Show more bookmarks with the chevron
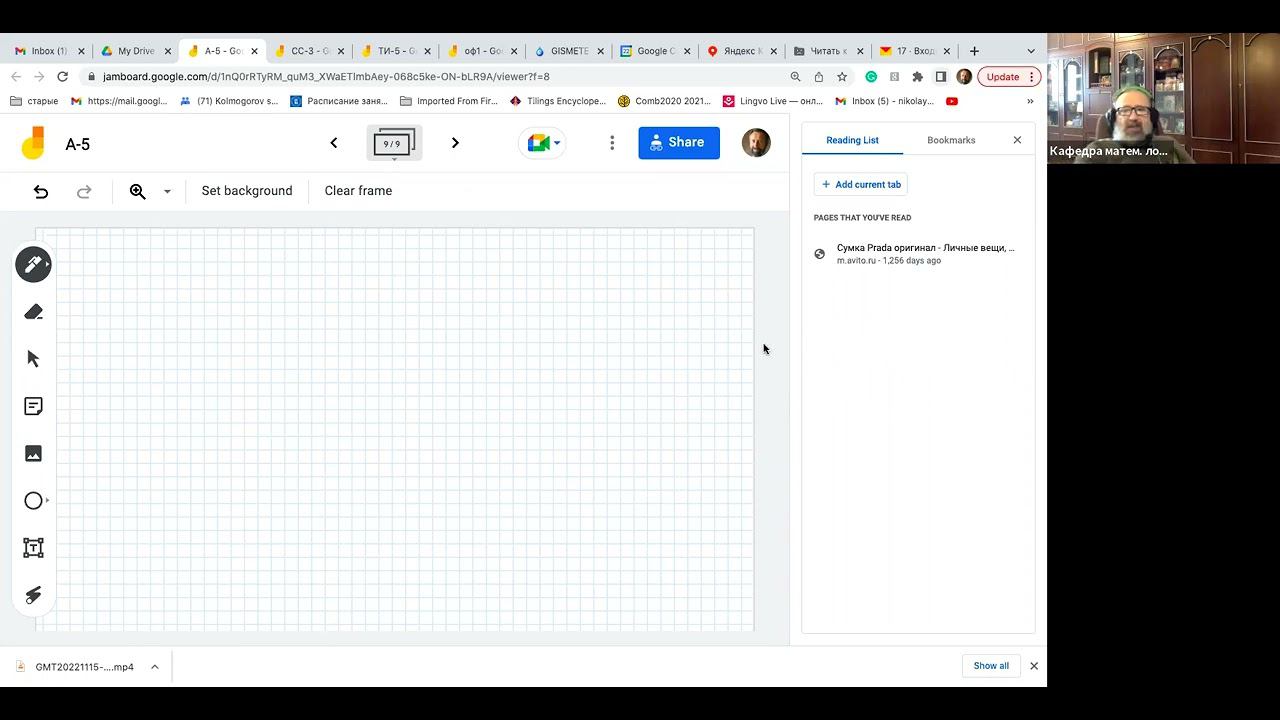Image resolution: width=1280 pixels, height=720 pixels. 1030,101
